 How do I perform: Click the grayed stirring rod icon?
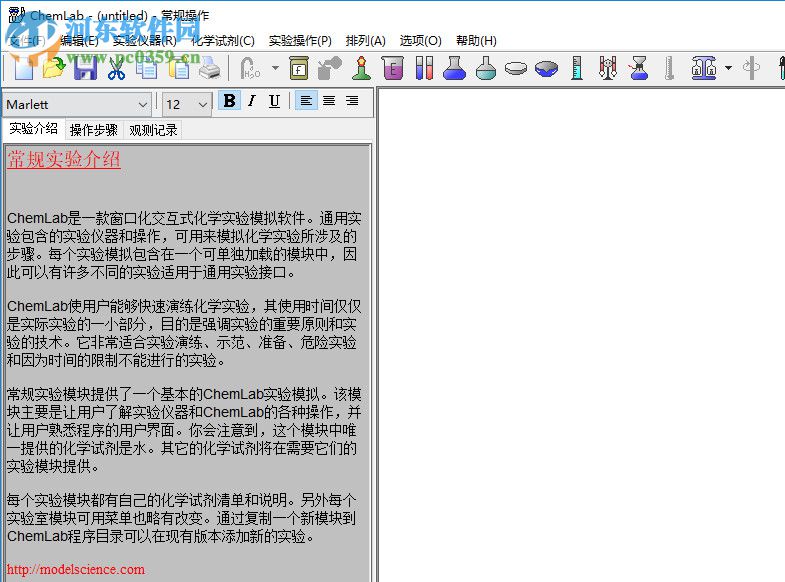pos(751,69)
